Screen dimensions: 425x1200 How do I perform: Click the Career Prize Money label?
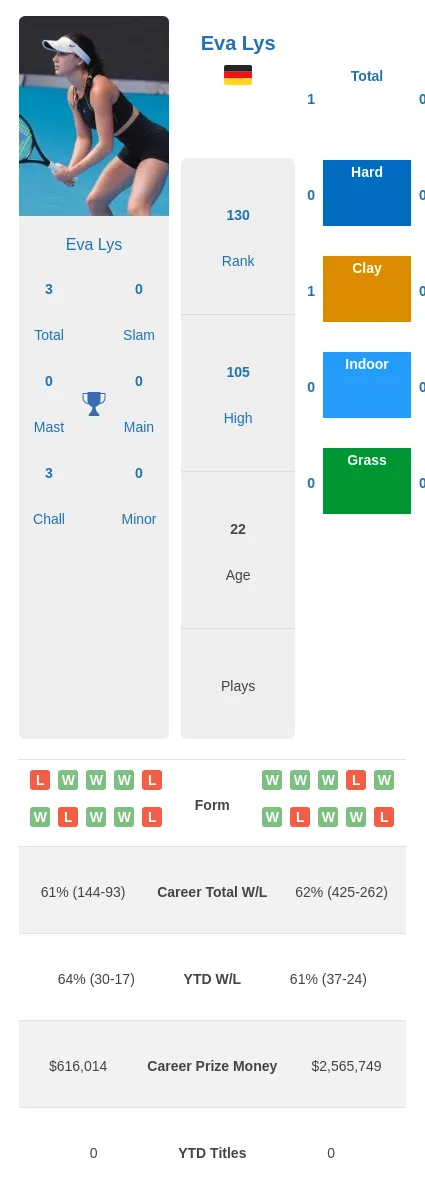pyautogui.click(x=212, y=1066)
